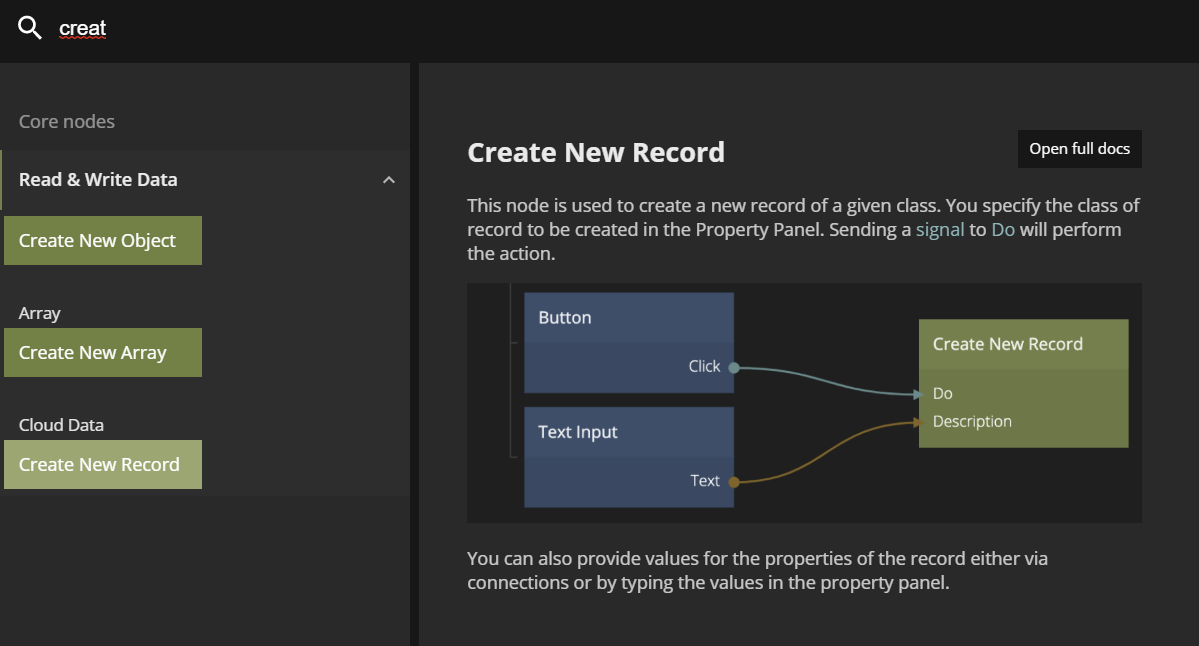Click the Cloud Data subcategory label

tap(61, 425)
